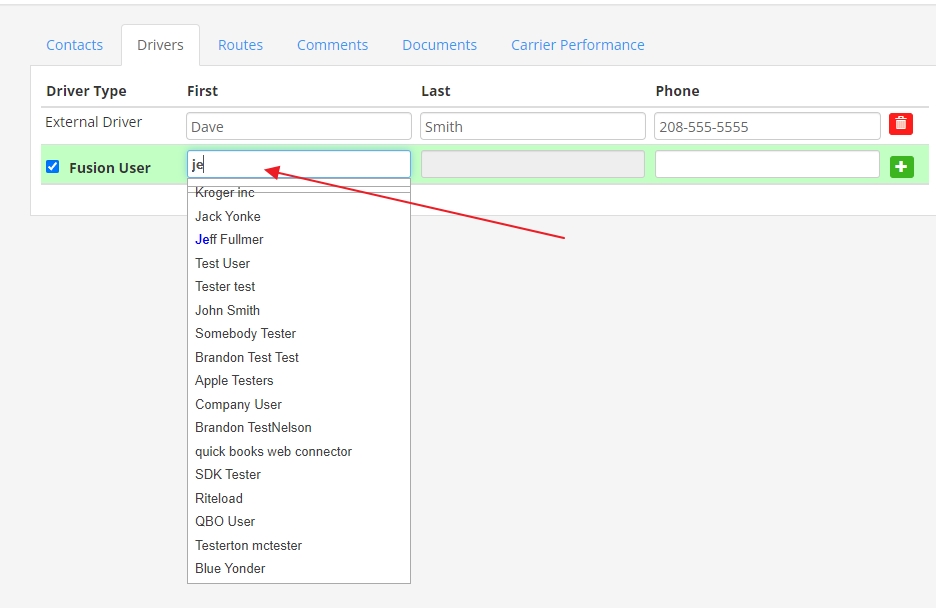Viewport: 936px width, 608px height.
Task: Choose quick books web connector option
Action: (273, 451)
